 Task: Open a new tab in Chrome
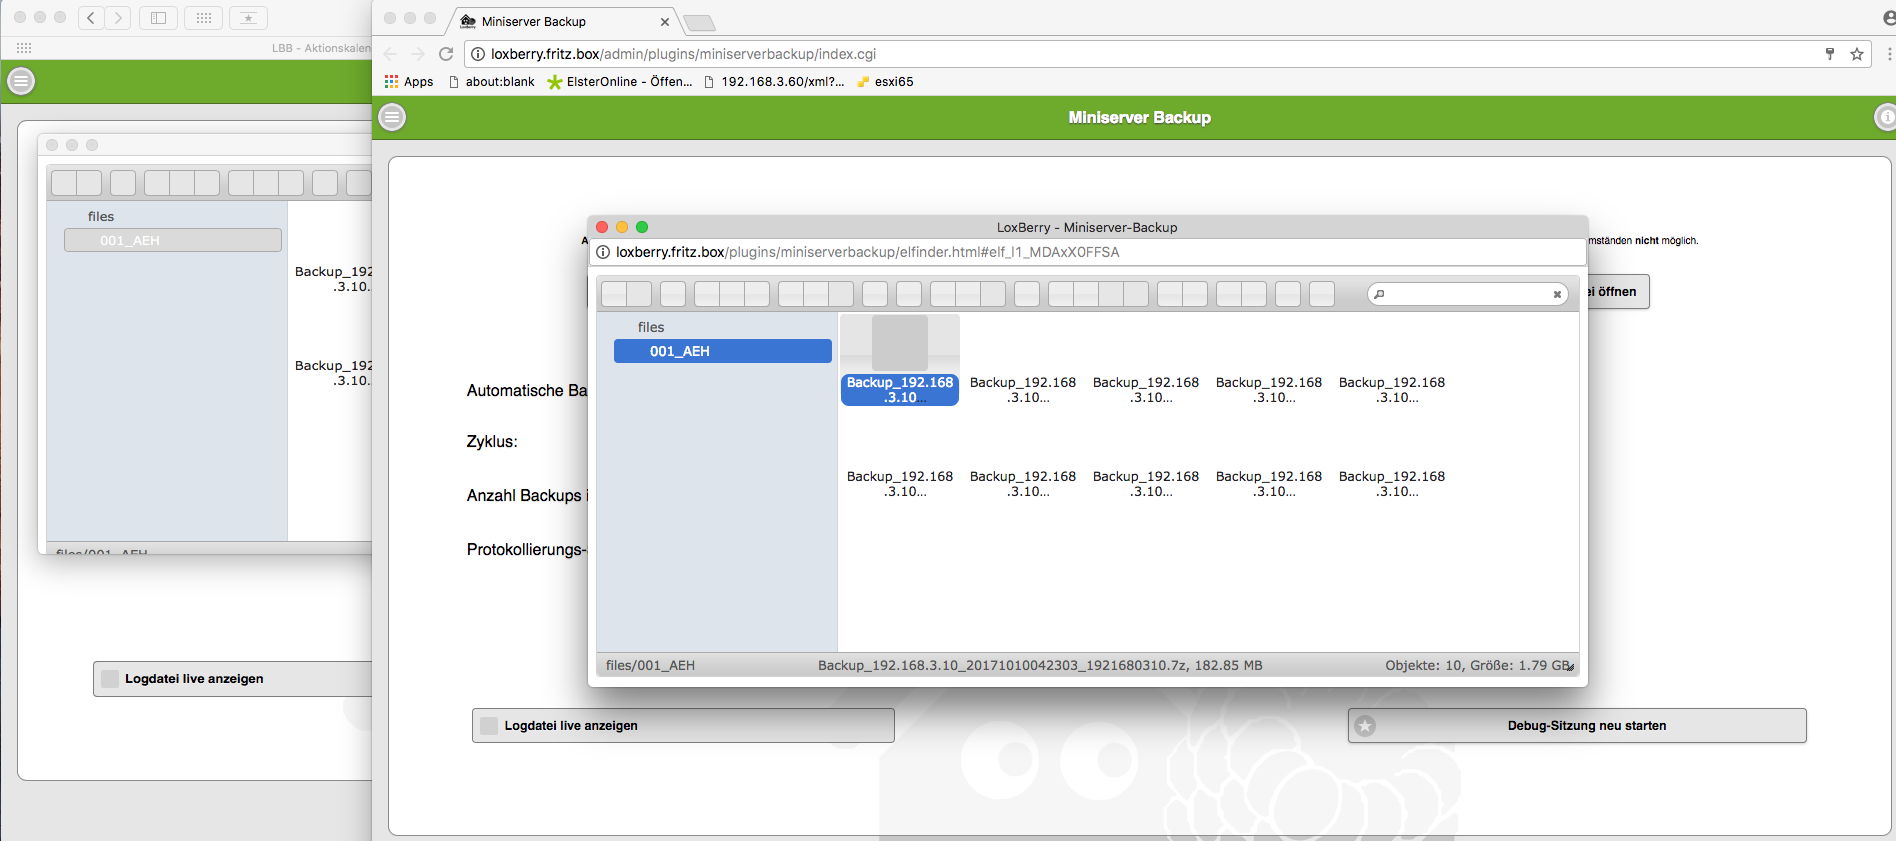(700, 22)
